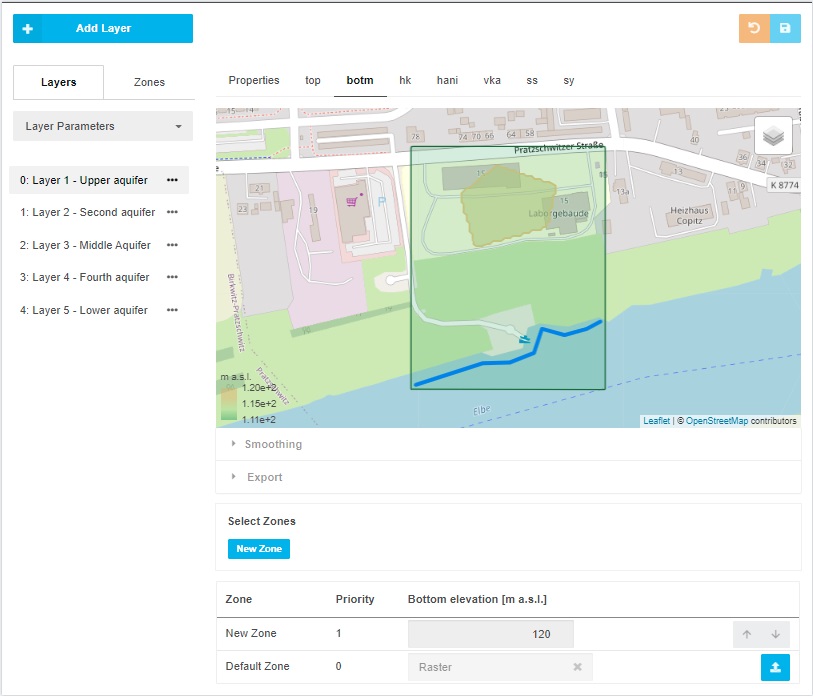Clear the Raster value with the X
This screenshot has height=696, width=813.
(x=577, y=667)
